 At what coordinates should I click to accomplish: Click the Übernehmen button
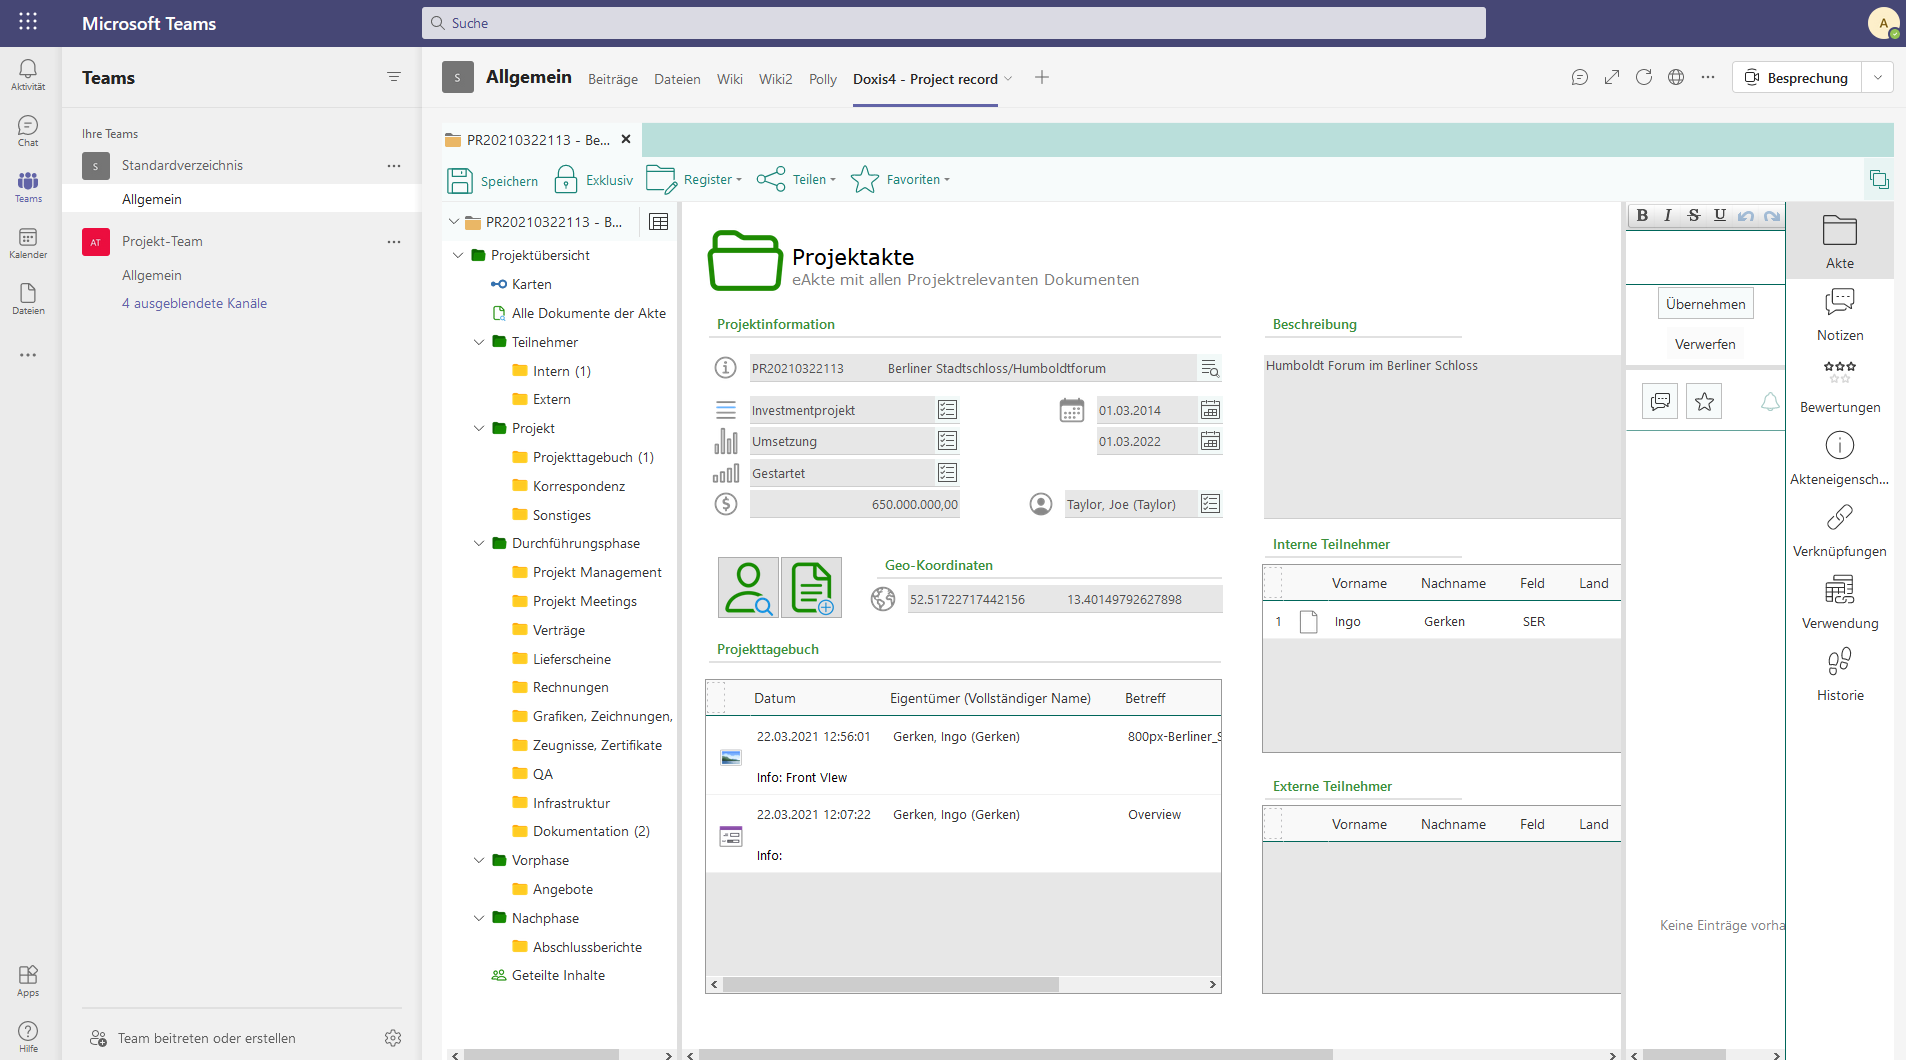(x=1704, y=303)
